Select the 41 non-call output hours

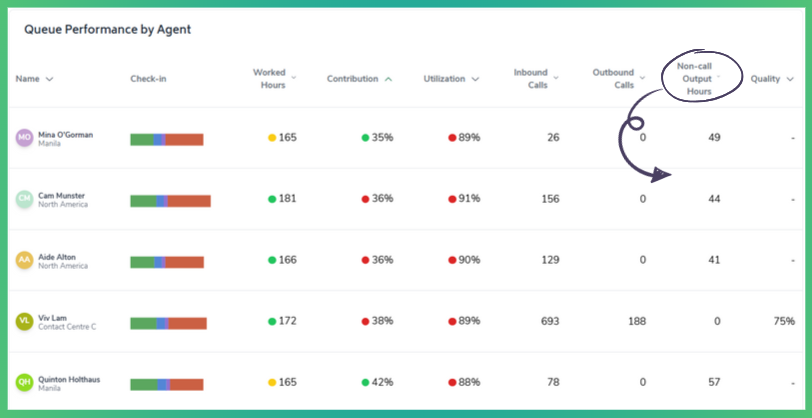tap(714, 260)
